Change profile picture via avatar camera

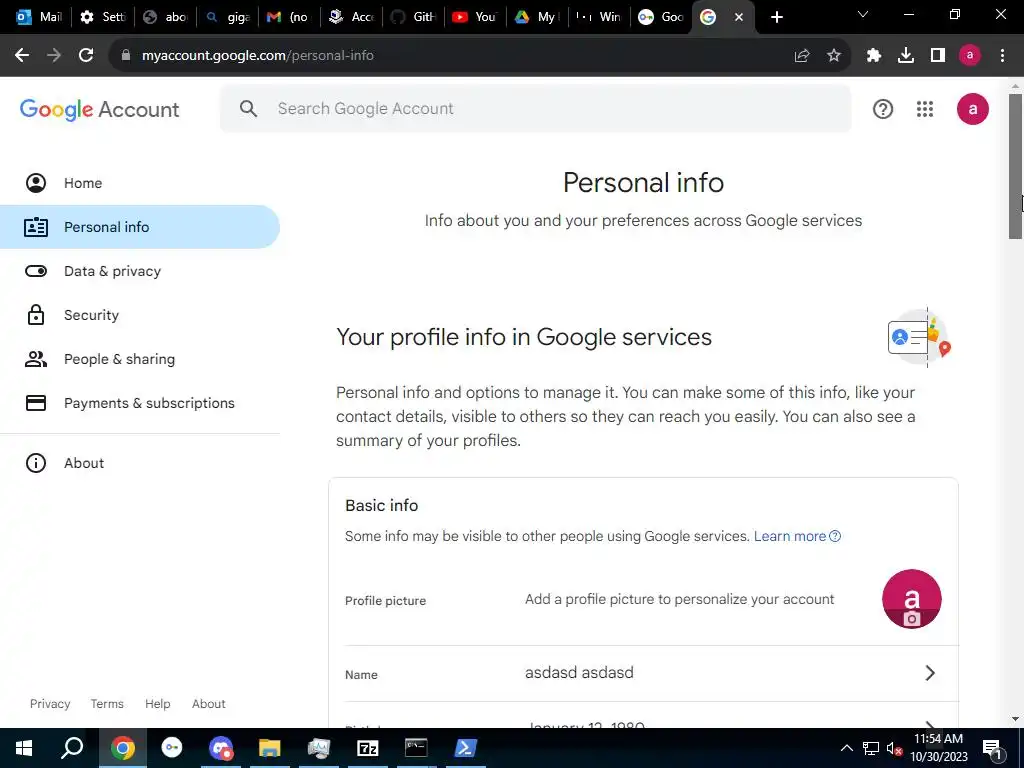pyautogui.click(x=912, y=599)
